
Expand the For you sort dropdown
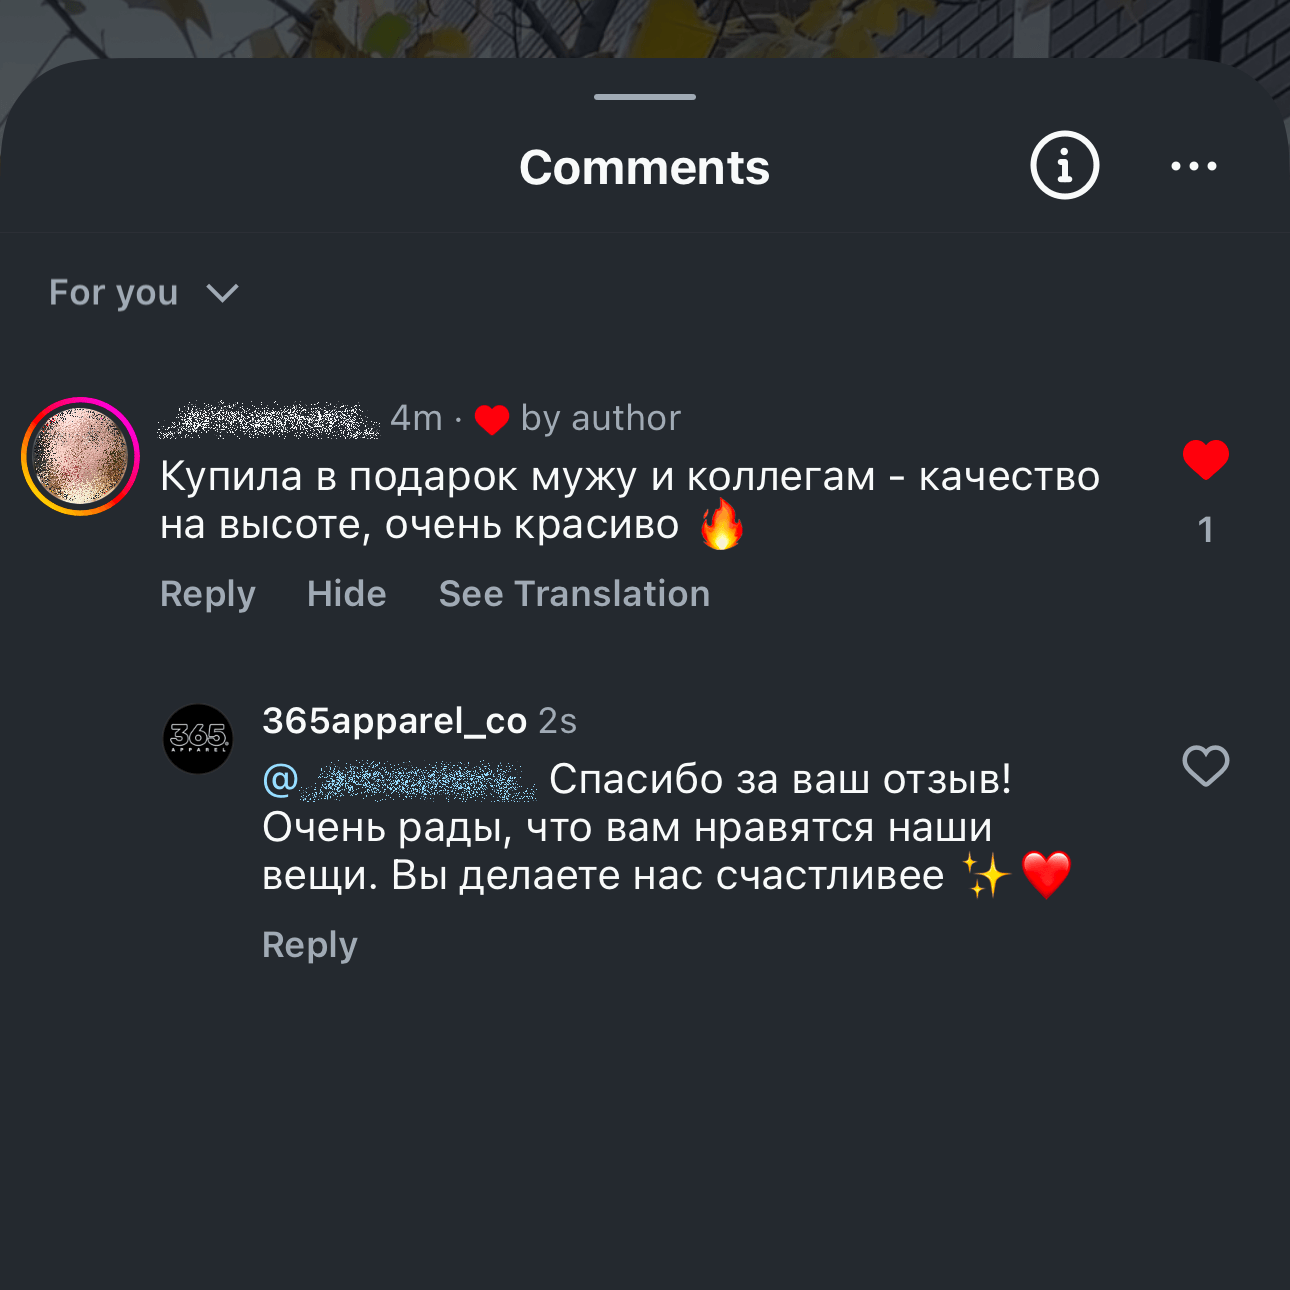pos(113,293)
